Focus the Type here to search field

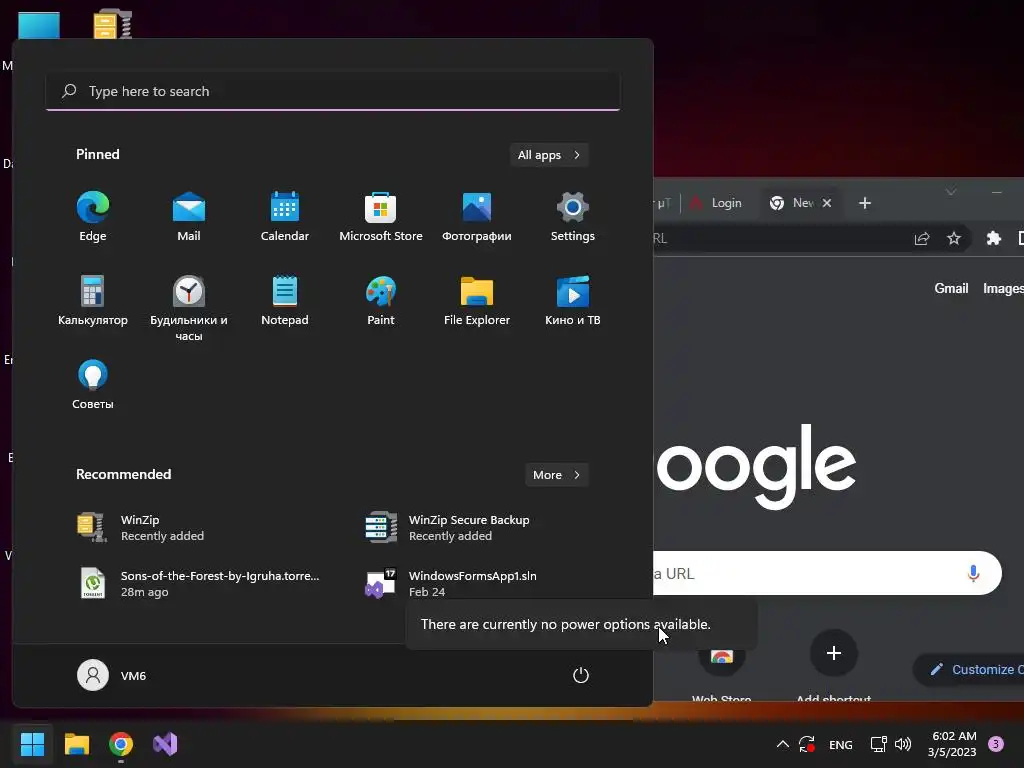pyautogui.click(x=333, y=91)
